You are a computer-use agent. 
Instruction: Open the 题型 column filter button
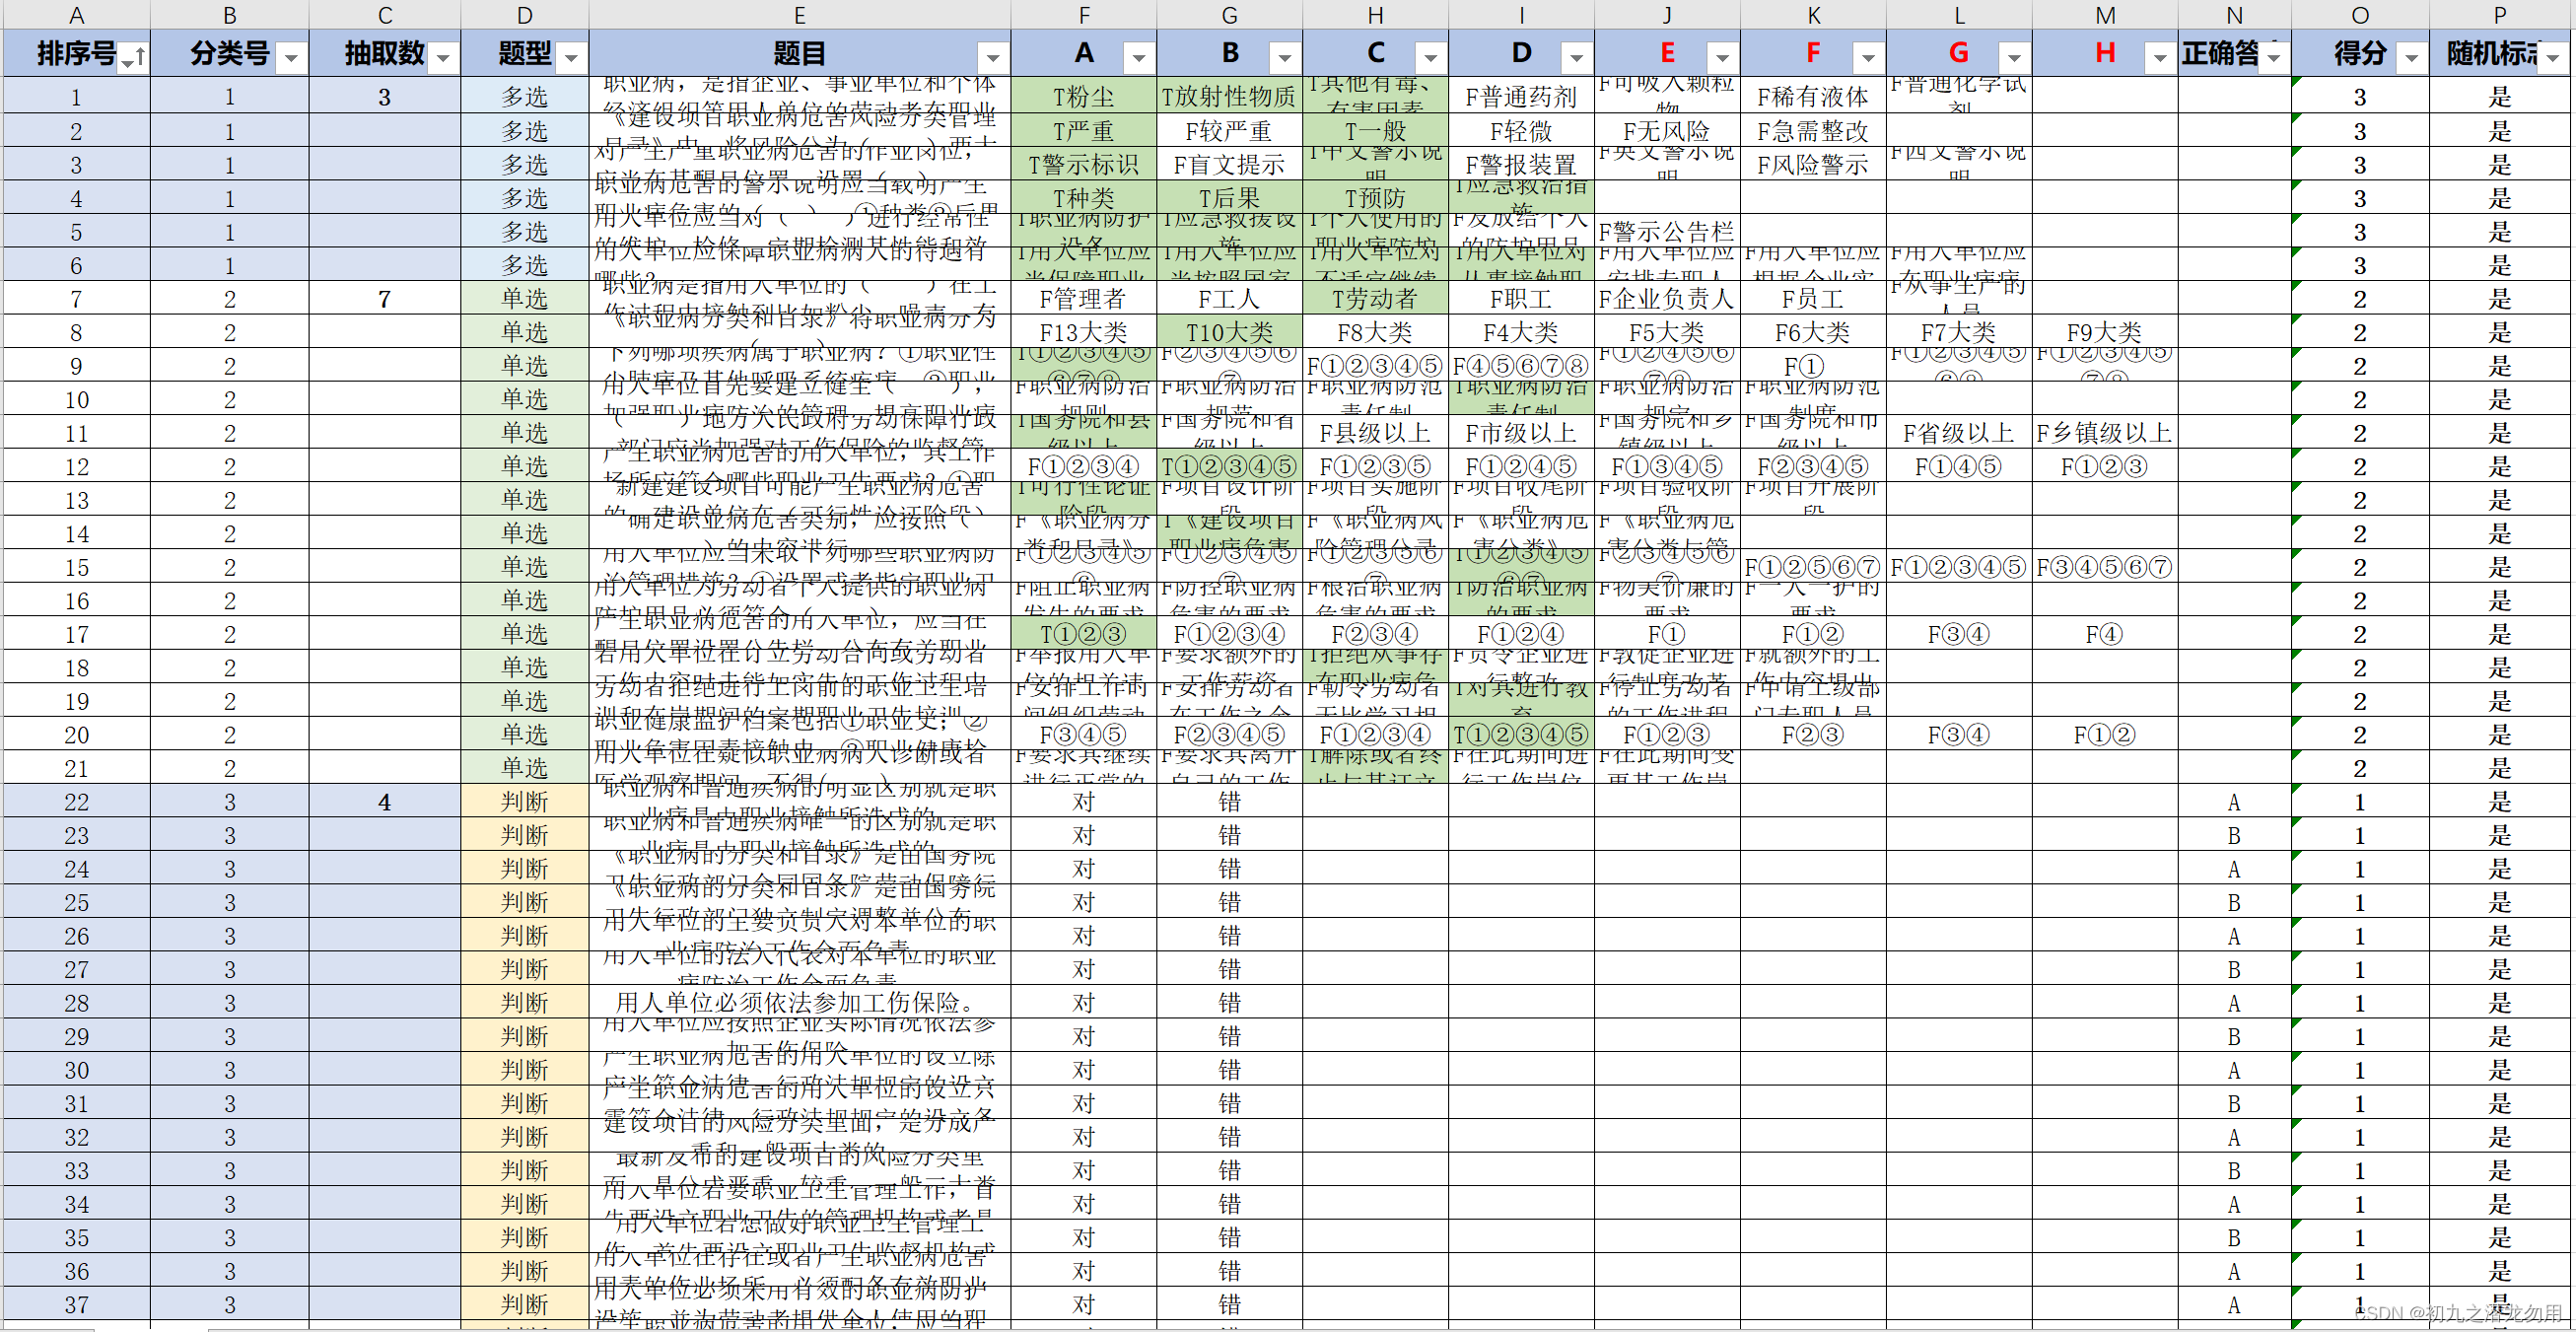(x=571, y=58)
